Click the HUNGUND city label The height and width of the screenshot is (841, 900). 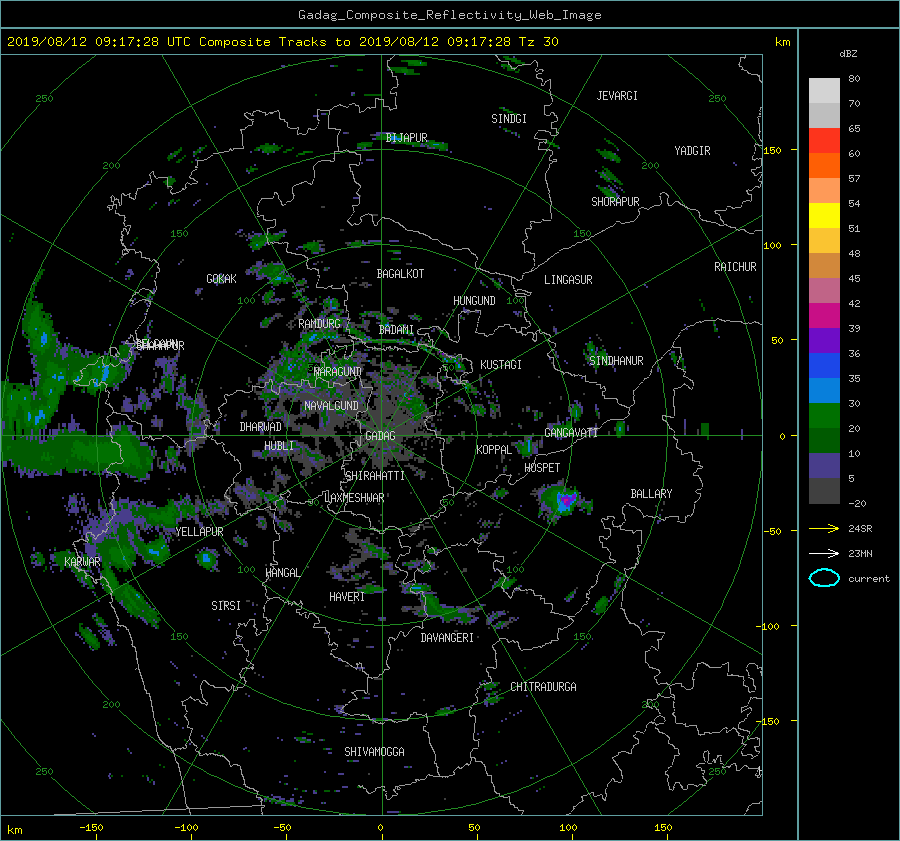pos(474,301)
